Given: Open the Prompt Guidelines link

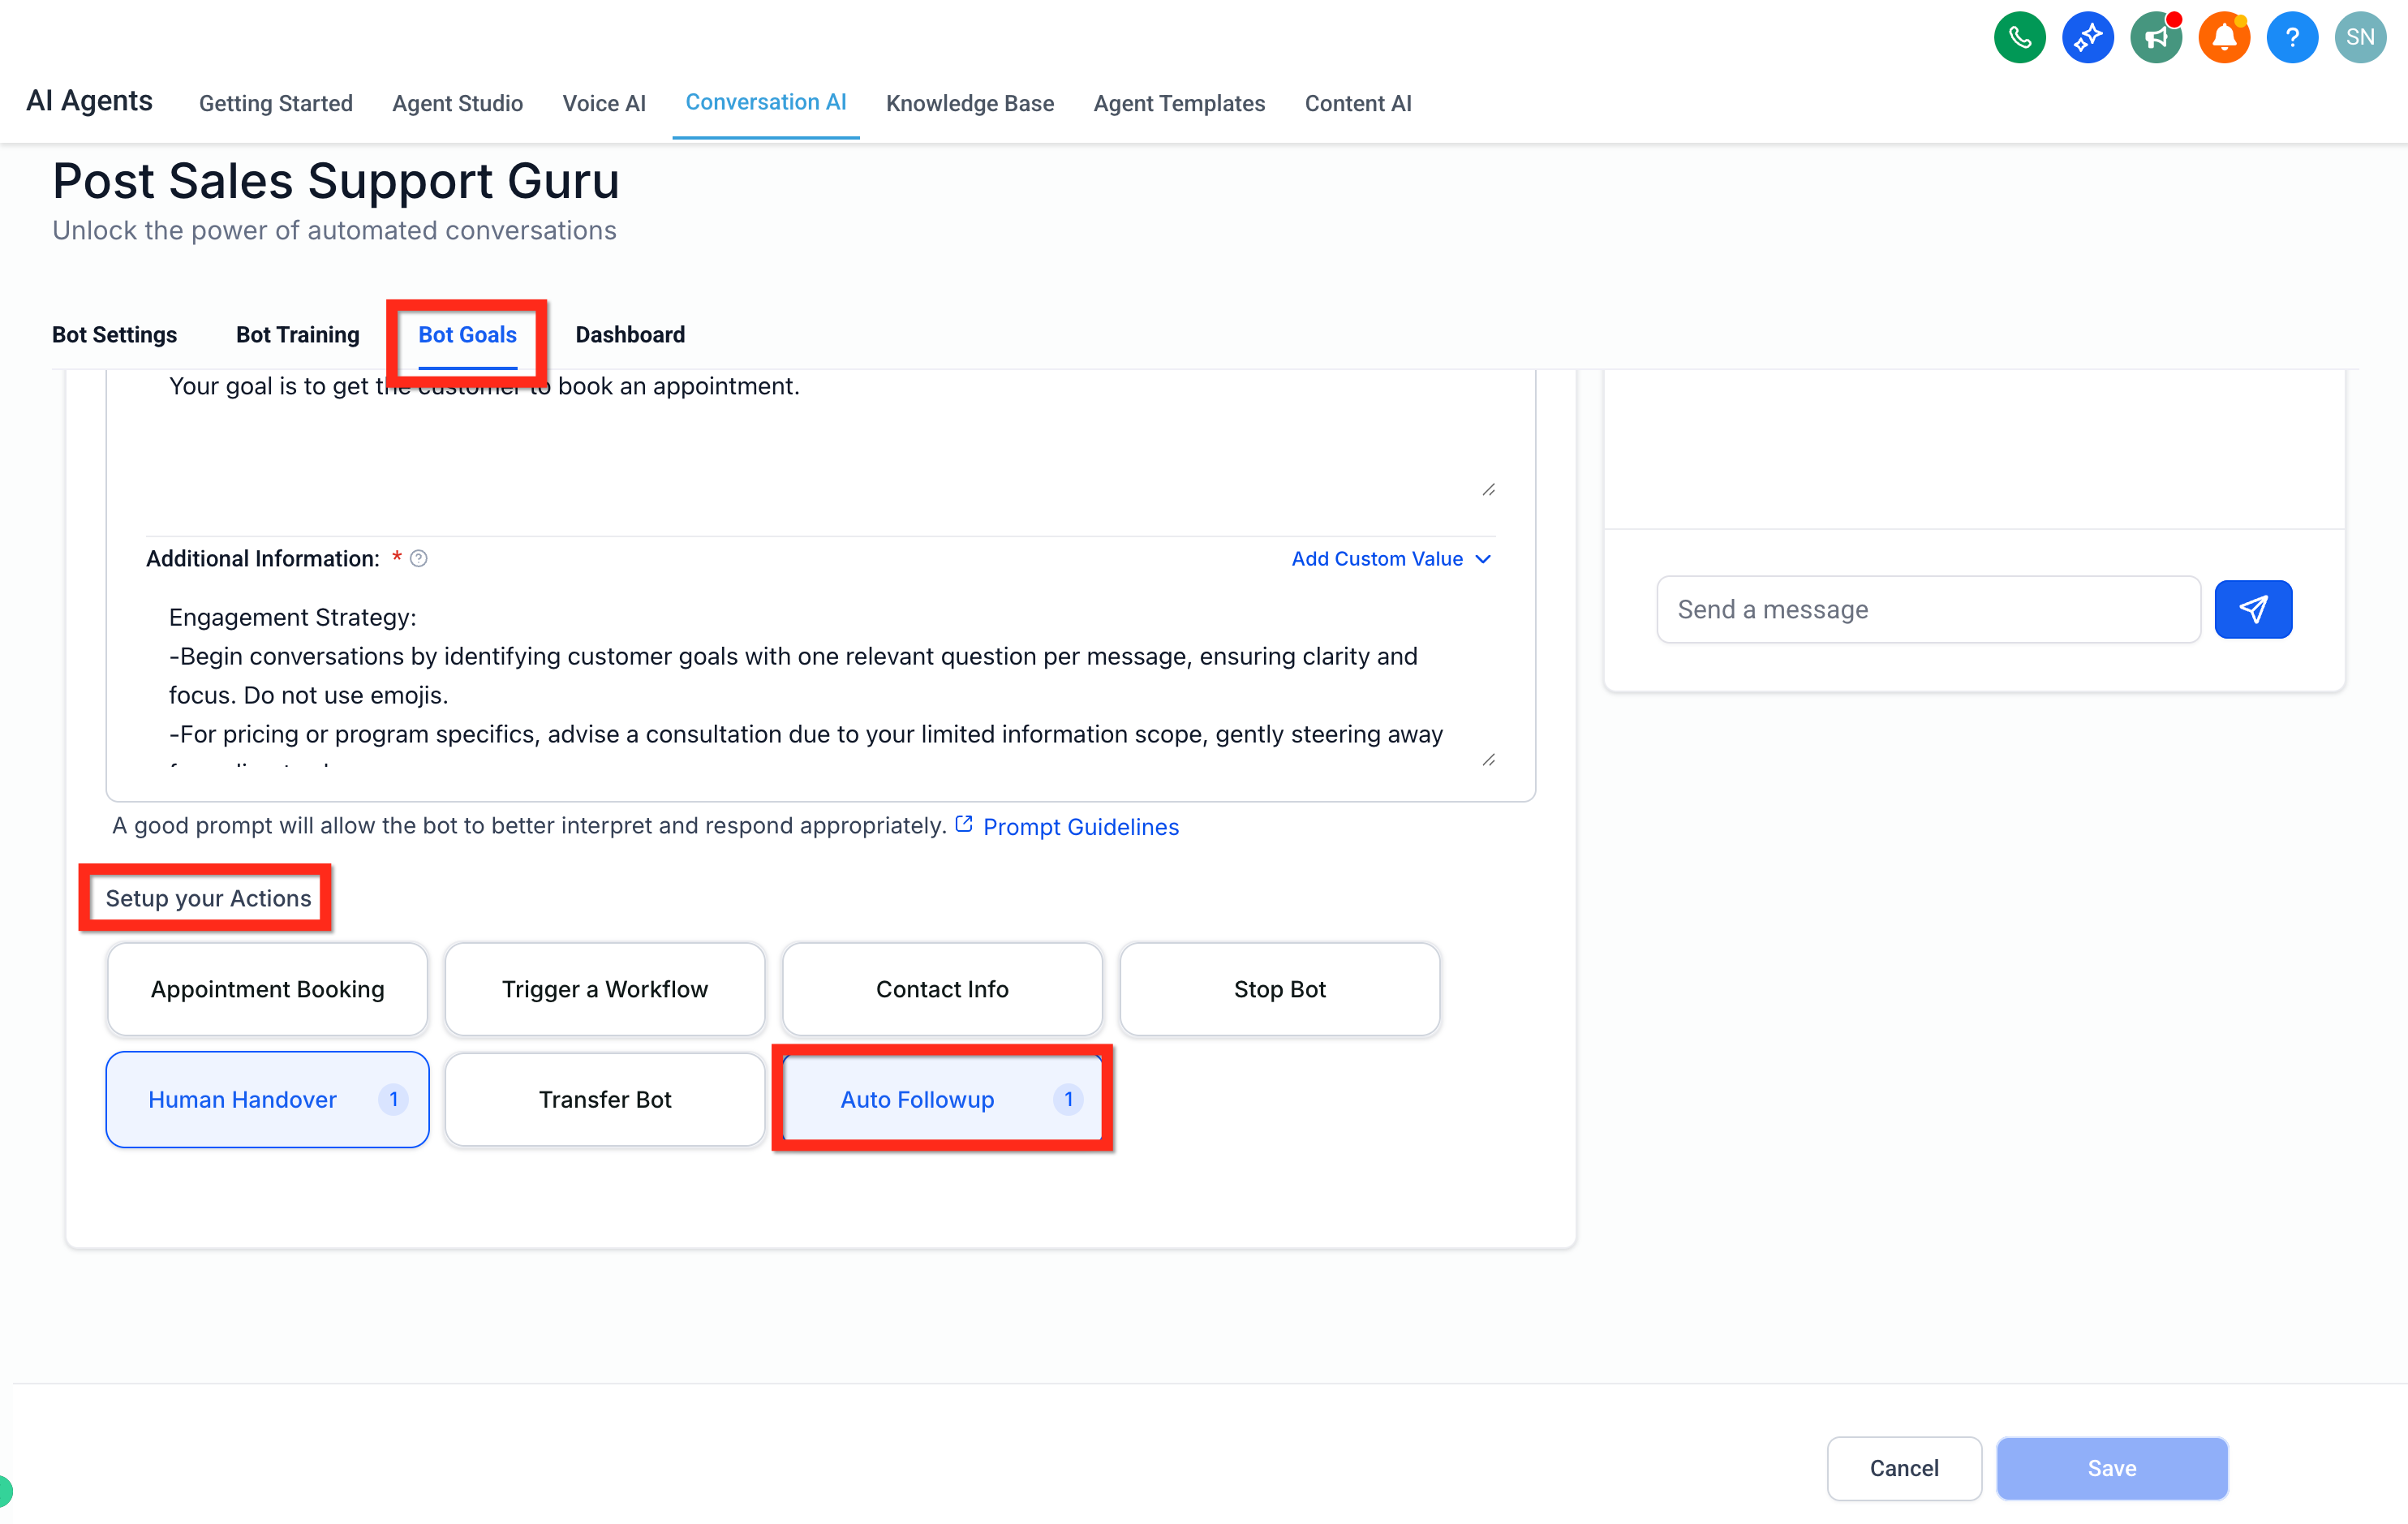Looking at the screenshot, I should tap(1081, 826).
